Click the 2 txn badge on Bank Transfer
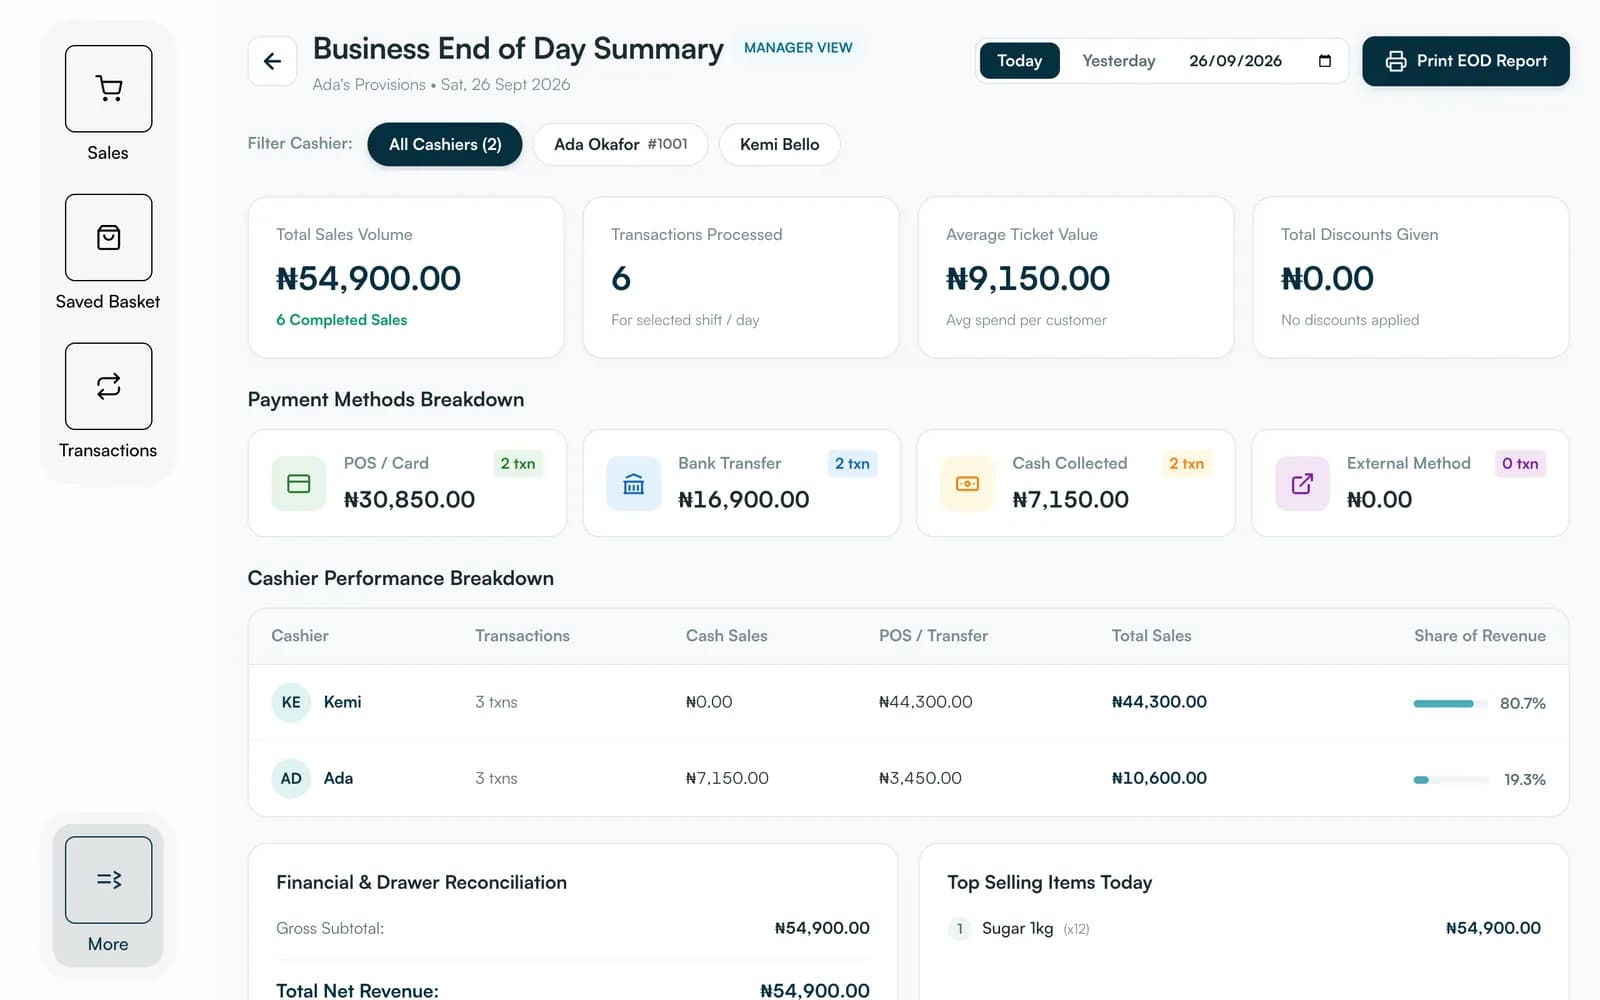The height and width of the screenshot is (1000, 1600). (x=852, y=463)
